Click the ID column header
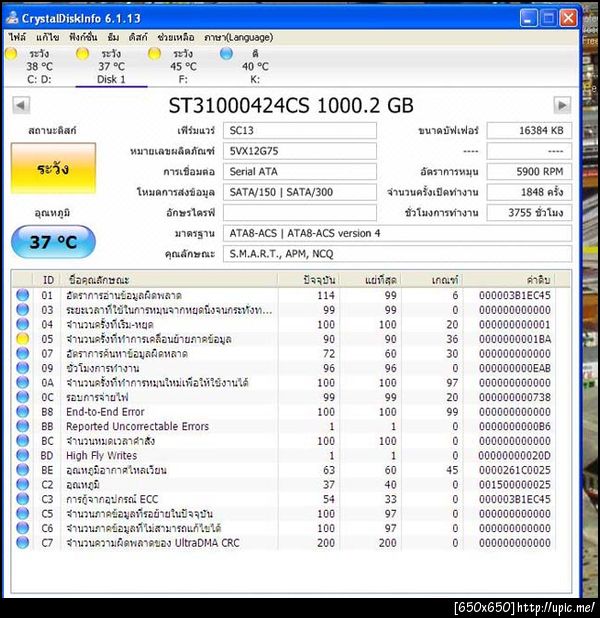 coord(48,280)
